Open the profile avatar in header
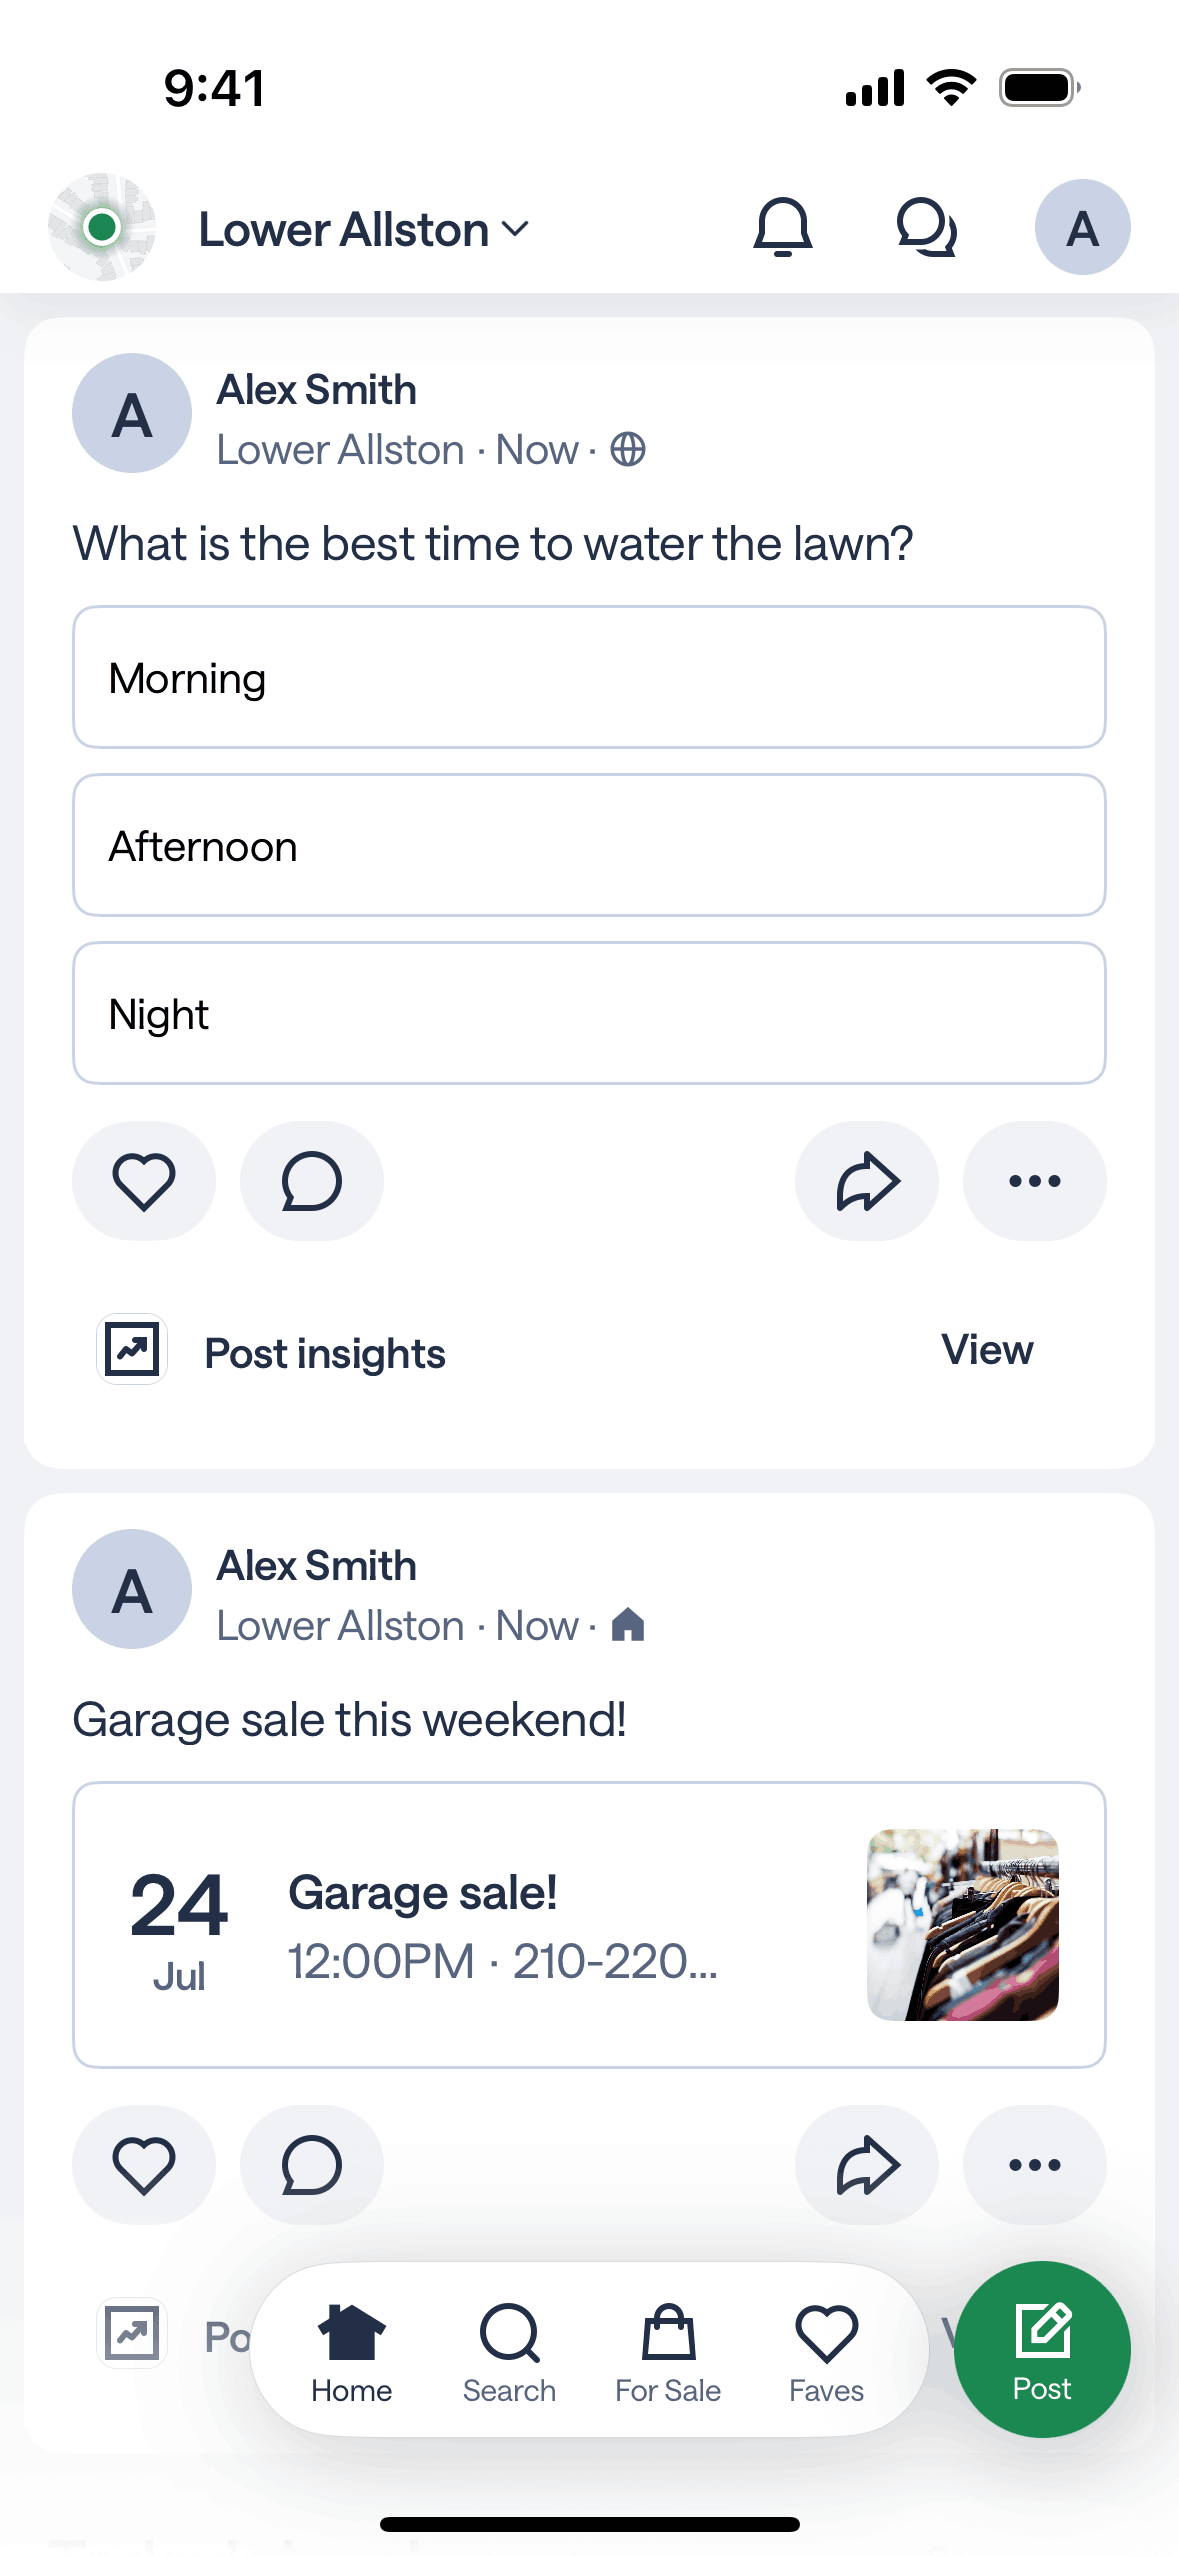 (x=1082, y=228)
